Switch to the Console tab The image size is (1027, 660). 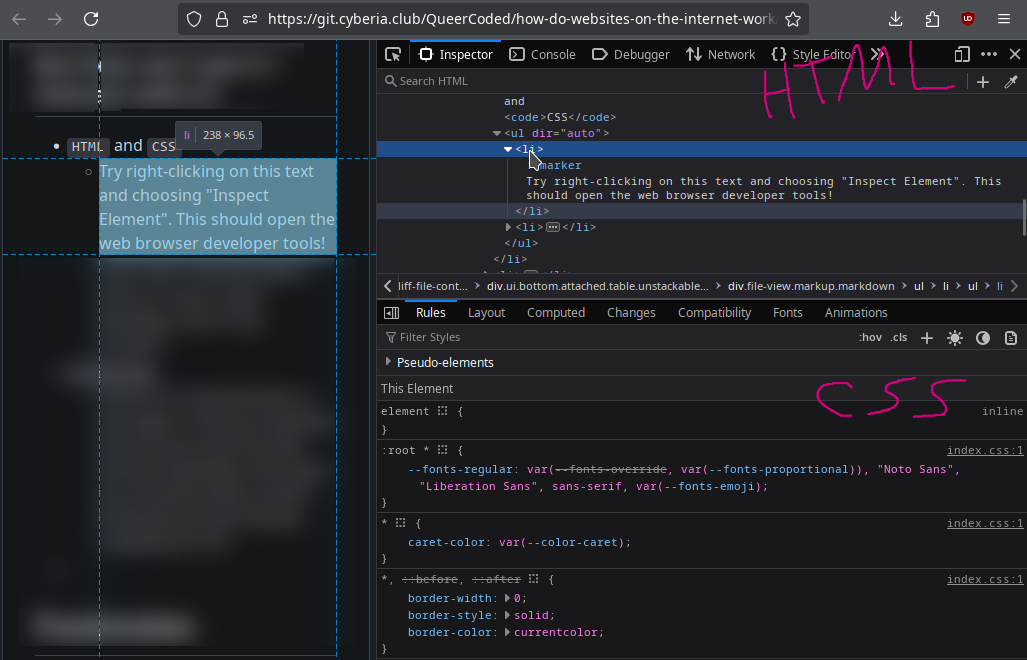(x=542, y=54)
